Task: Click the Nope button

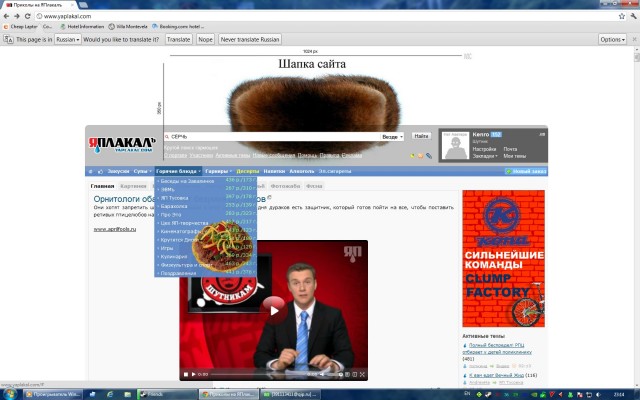Action: coord(205,40)
